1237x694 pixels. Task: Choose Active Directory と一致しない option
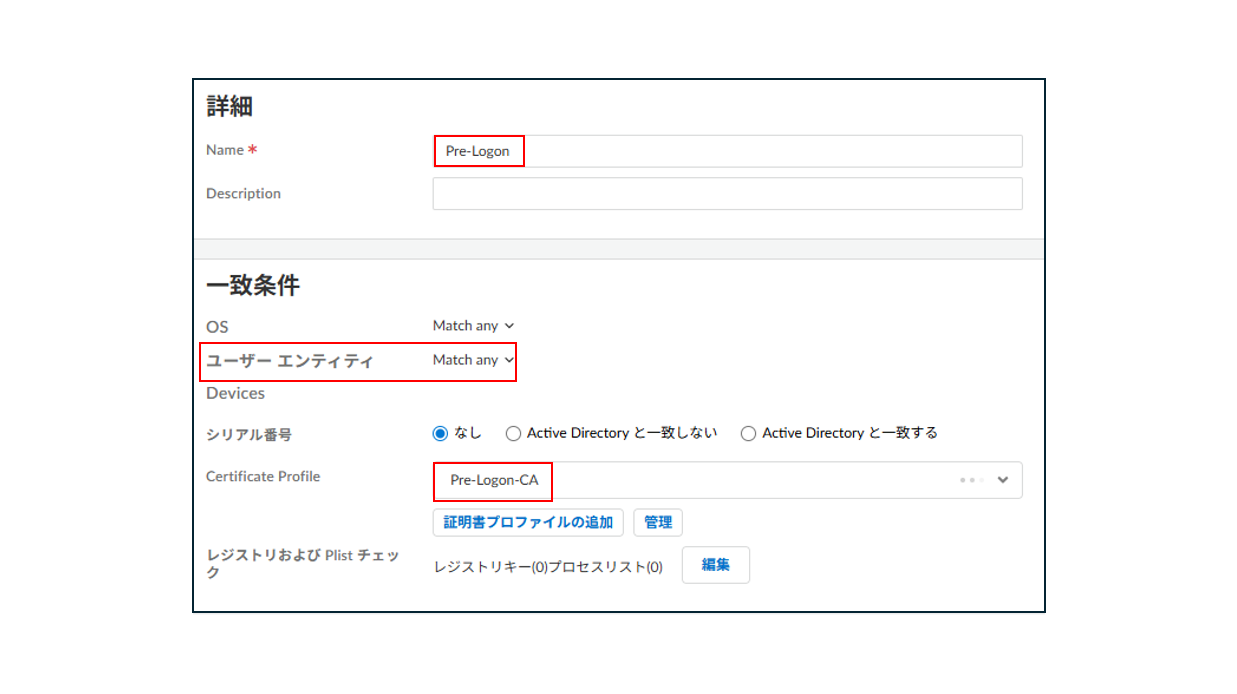click(x=514, y=434)
